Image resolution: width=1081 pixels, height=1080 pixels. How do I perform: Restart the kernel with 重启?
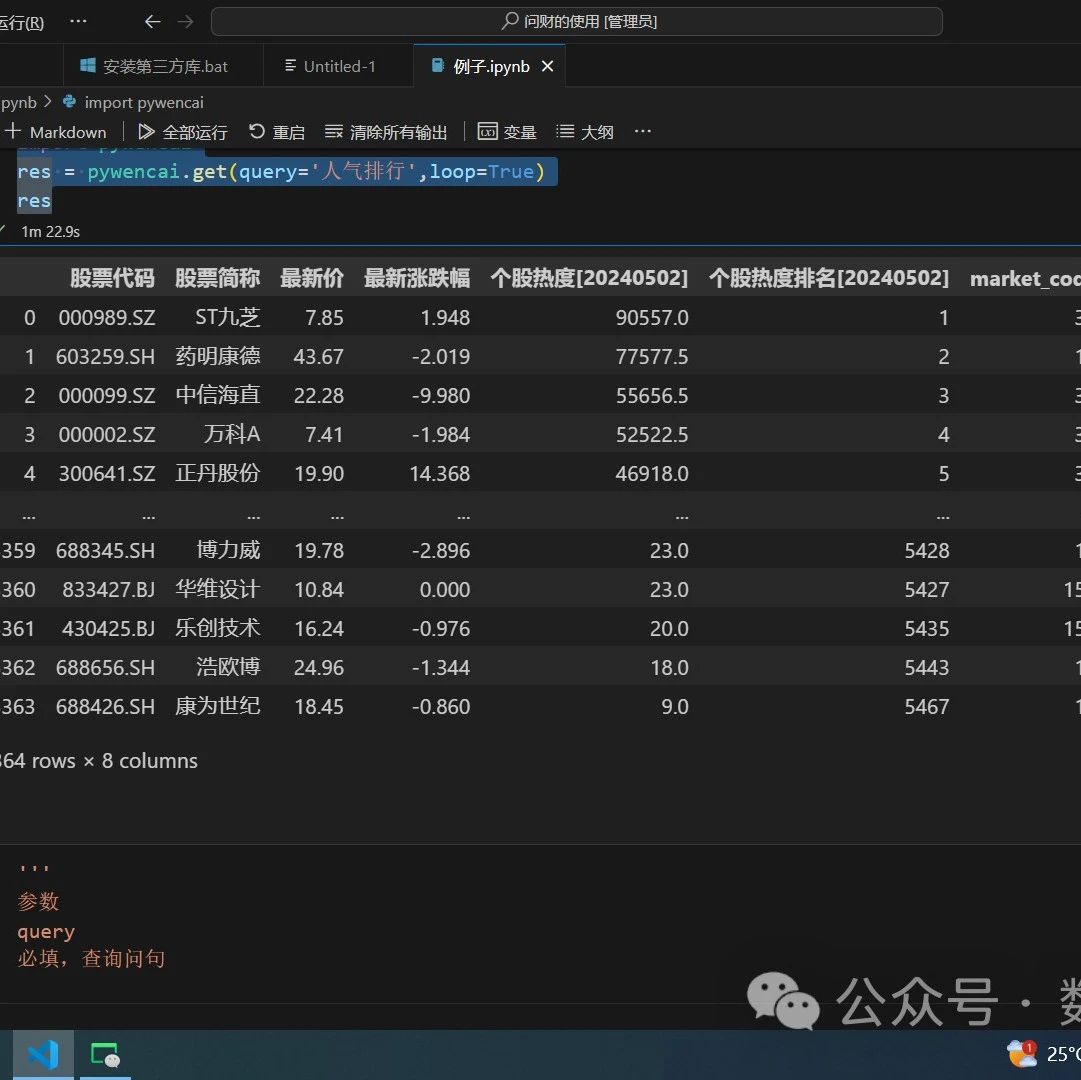tap(276, 132)
